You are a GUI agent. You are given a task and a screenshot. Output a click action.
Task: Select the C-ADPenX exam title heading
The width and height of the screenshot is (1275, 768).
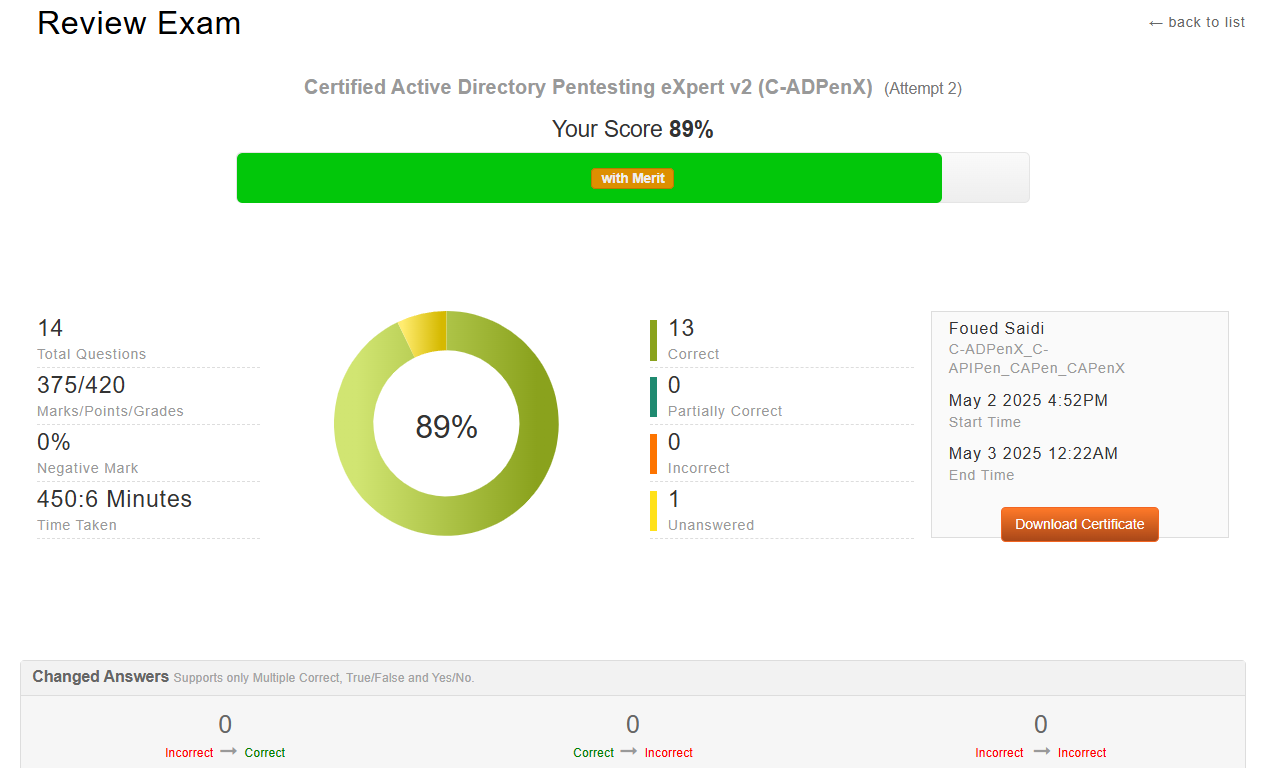[x=588, y=87]
